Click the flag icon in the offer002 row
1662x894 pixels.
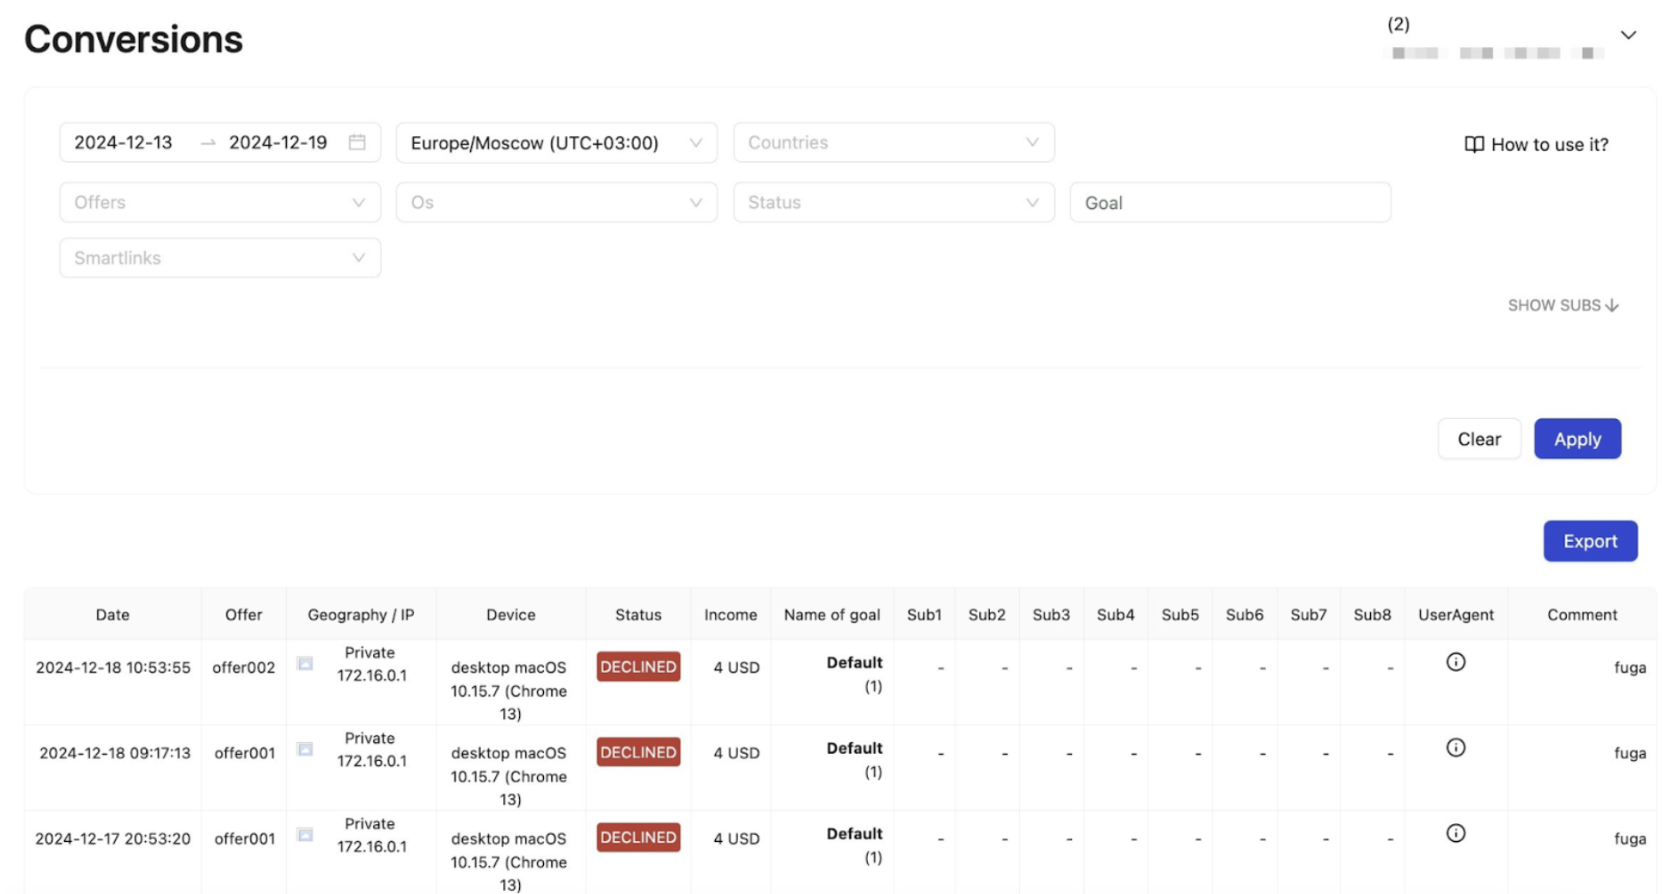[x=305, y=664]
